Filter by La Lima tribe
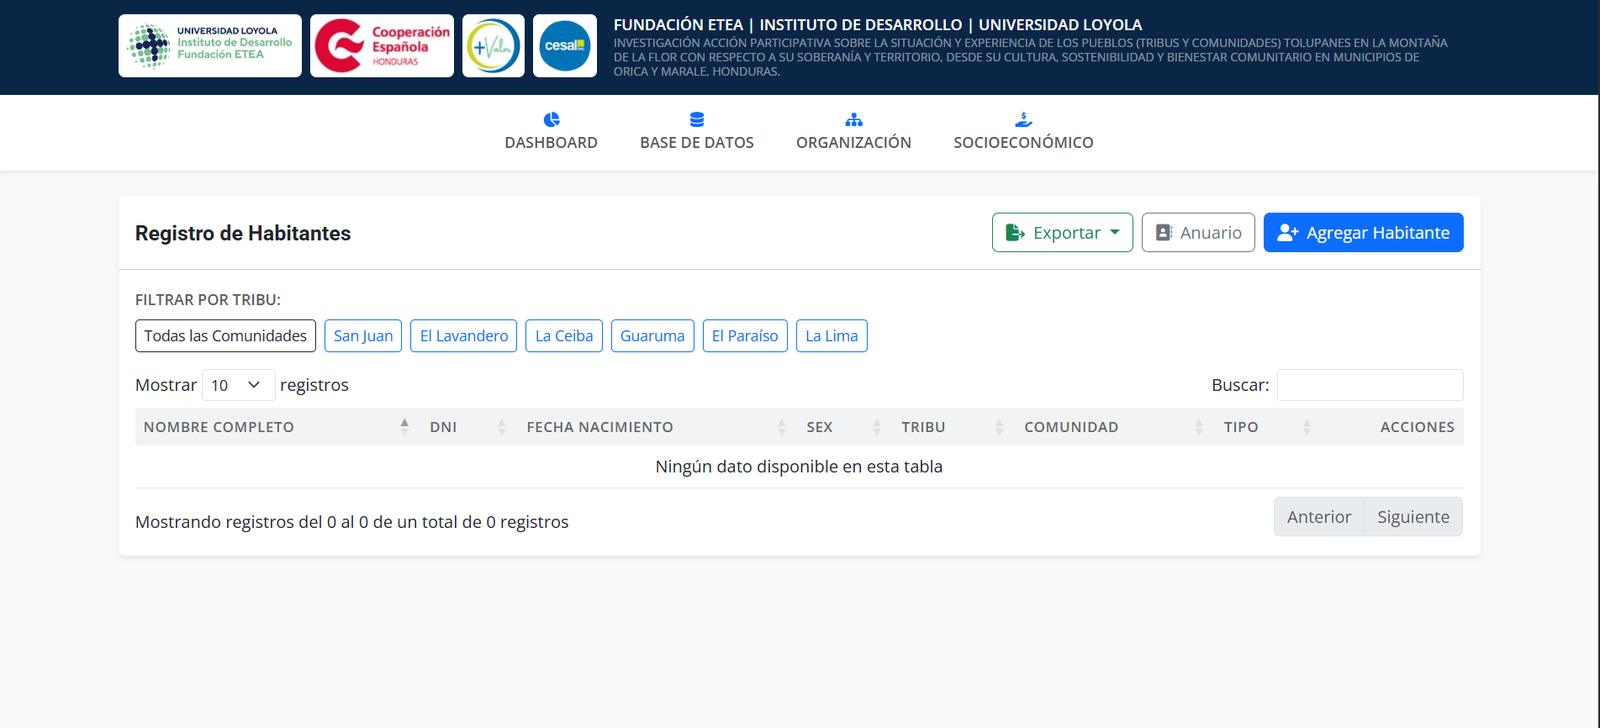1600x728 pixels. click(832, 336)
